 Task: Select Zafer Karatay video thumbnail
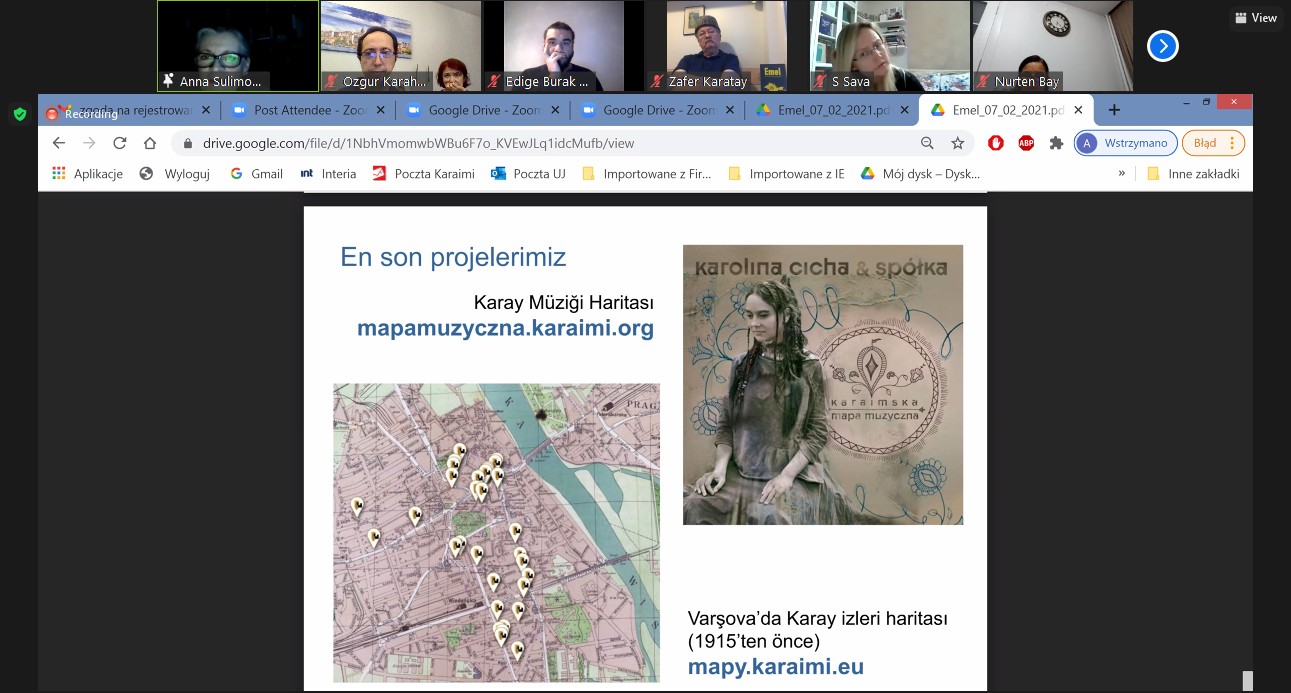[x=727, y=46]
